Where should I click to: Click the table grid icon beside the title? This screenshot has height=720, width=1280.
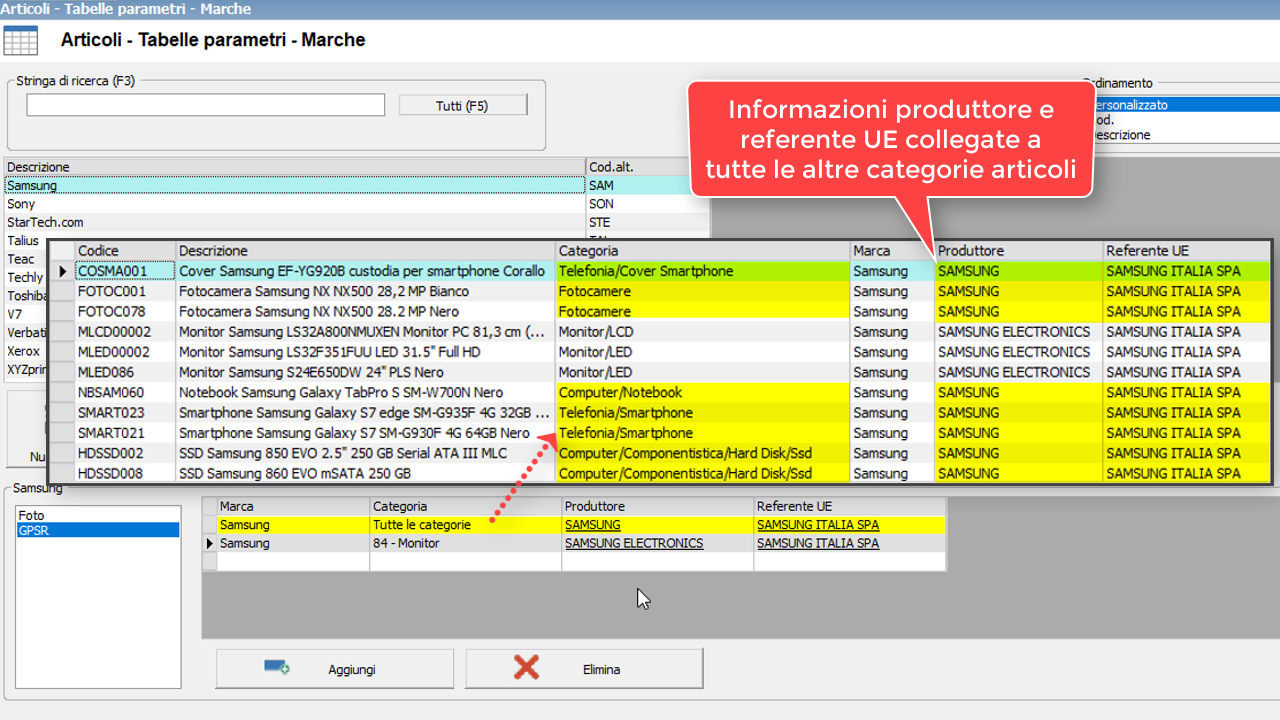pyautogui.click(x=21, y=41)
